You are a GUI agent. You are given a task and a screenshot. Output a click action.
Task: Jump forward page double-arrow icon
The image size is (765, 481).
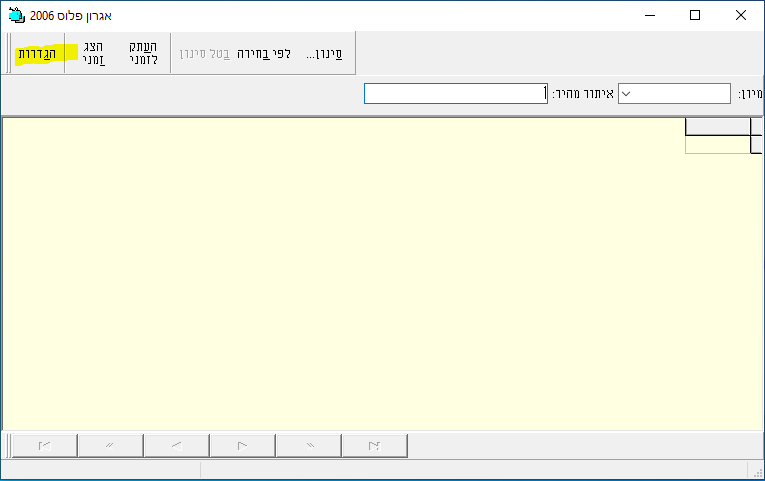click(308, 446)
